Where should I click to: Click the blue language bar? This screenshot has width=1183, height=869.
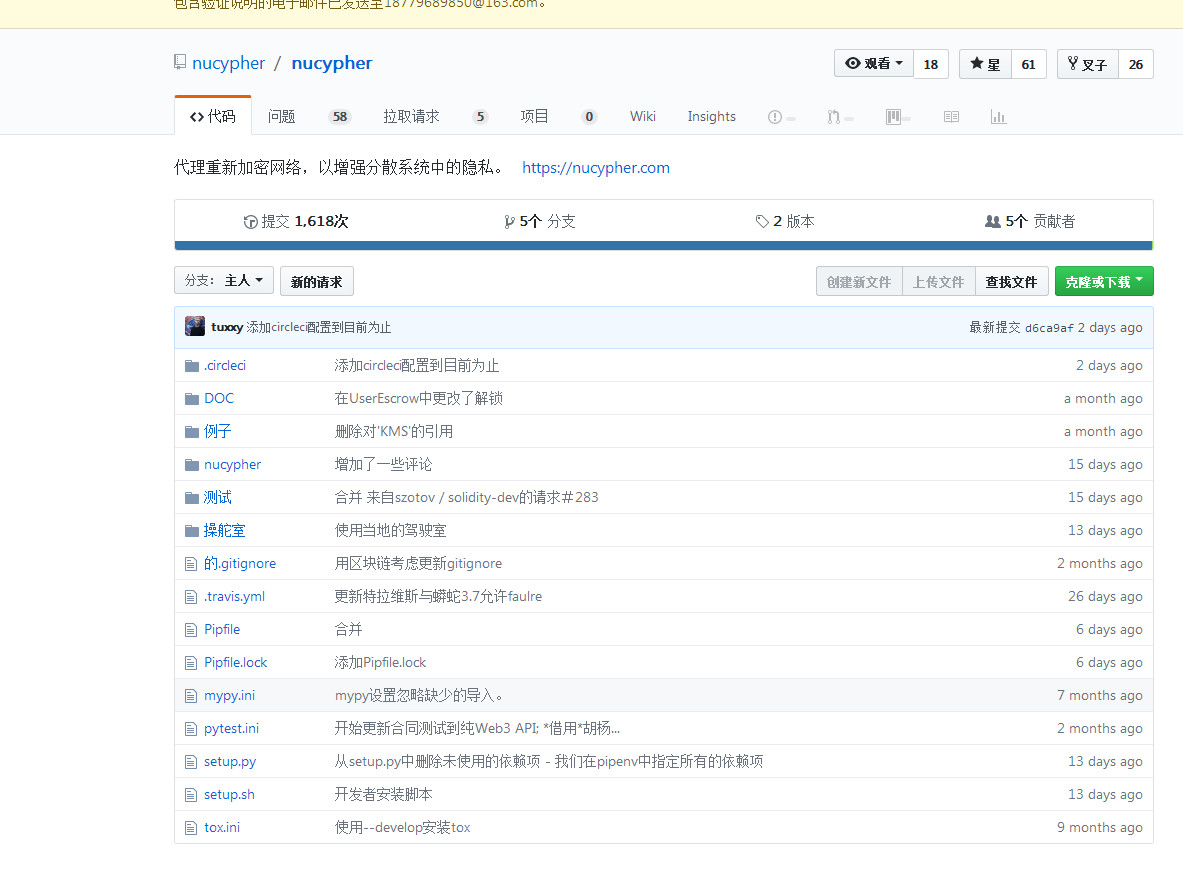(663, 245)
